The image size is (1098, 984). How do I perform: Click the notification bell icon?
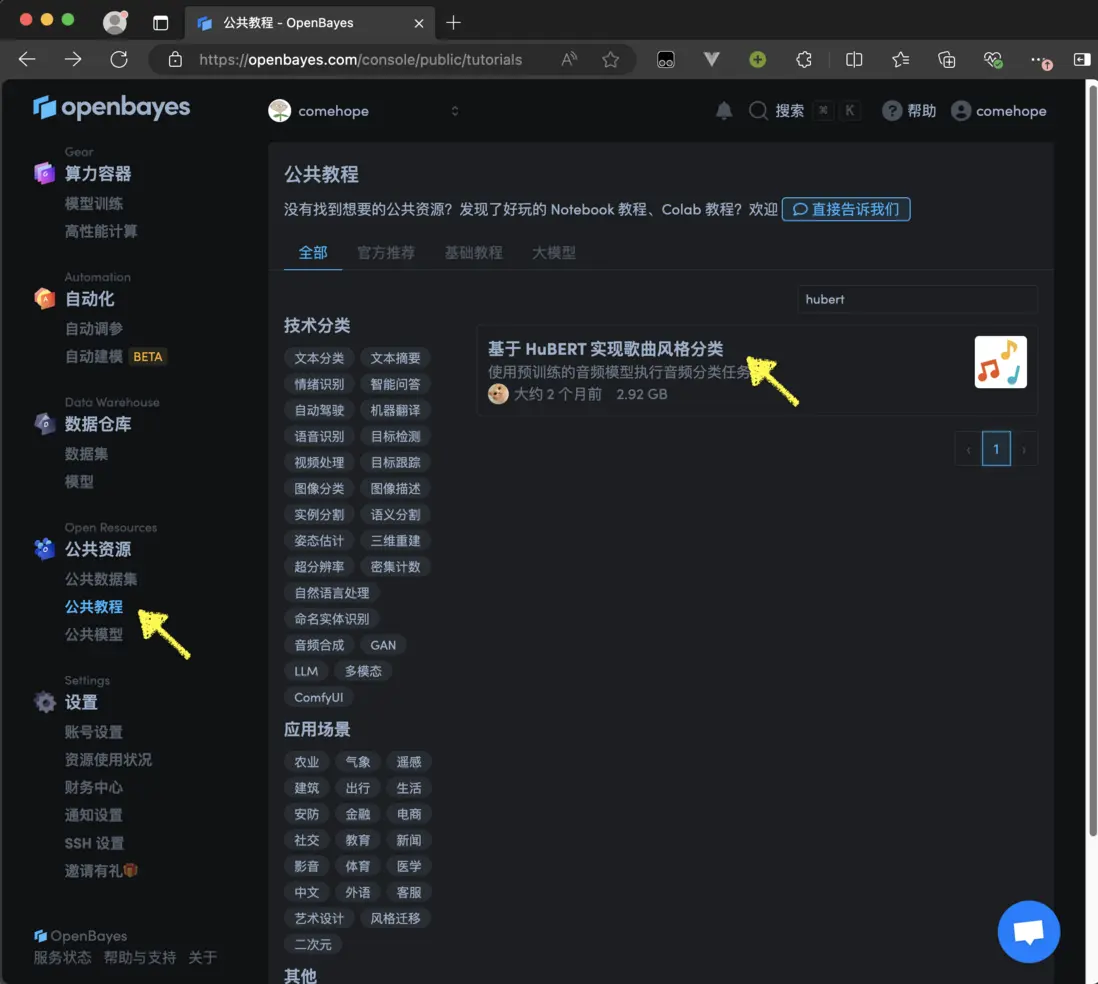point(724,110)
